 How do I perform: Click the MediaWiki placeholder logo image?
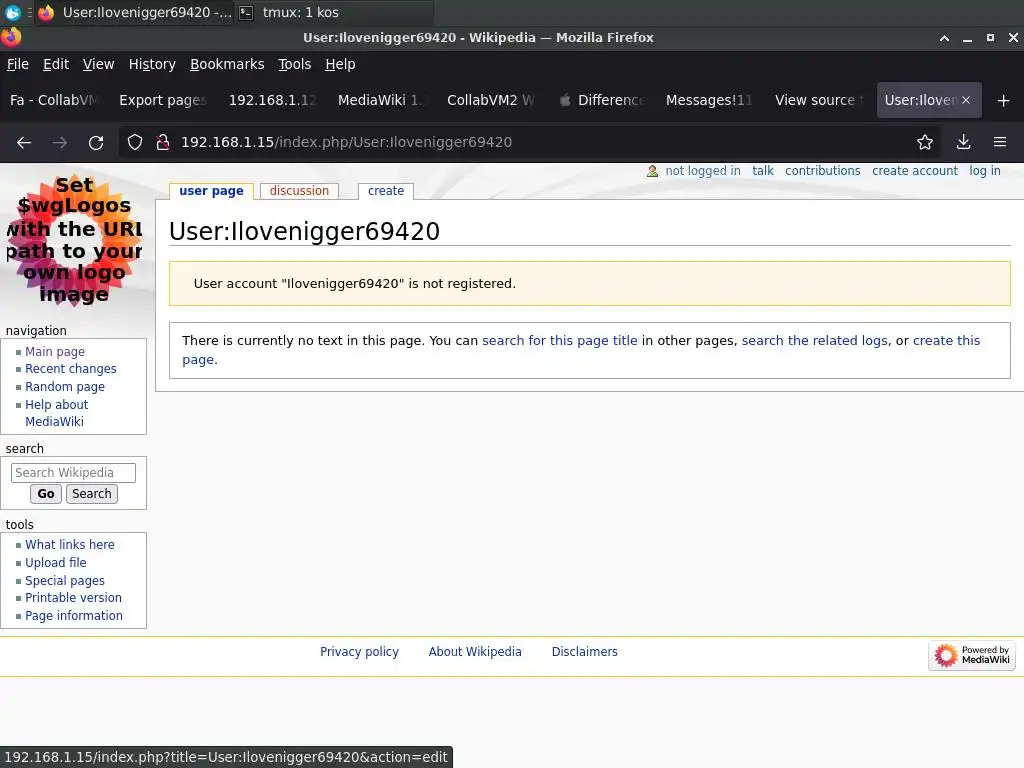pyautogui.click(x=74, y=240)
